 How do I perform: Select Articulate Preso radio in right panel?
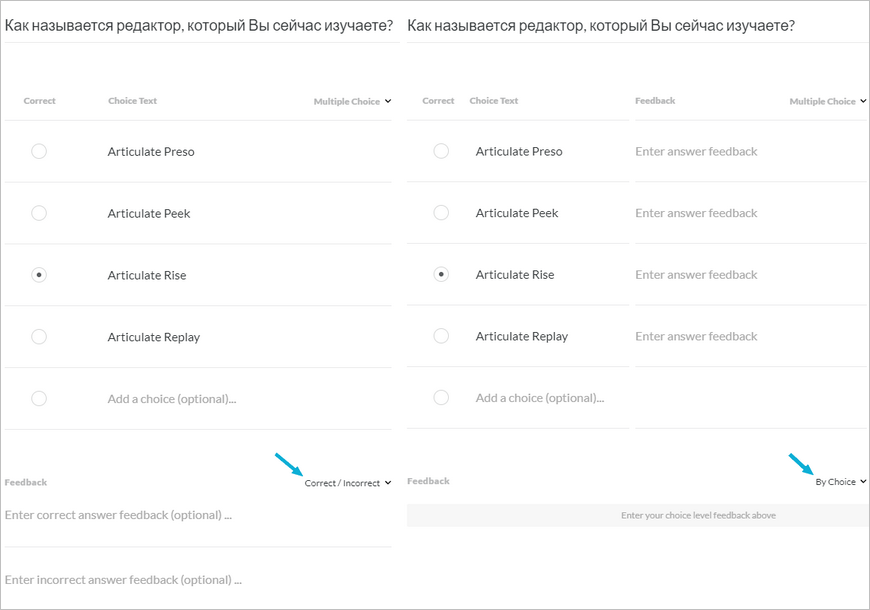tap(441, 151)
